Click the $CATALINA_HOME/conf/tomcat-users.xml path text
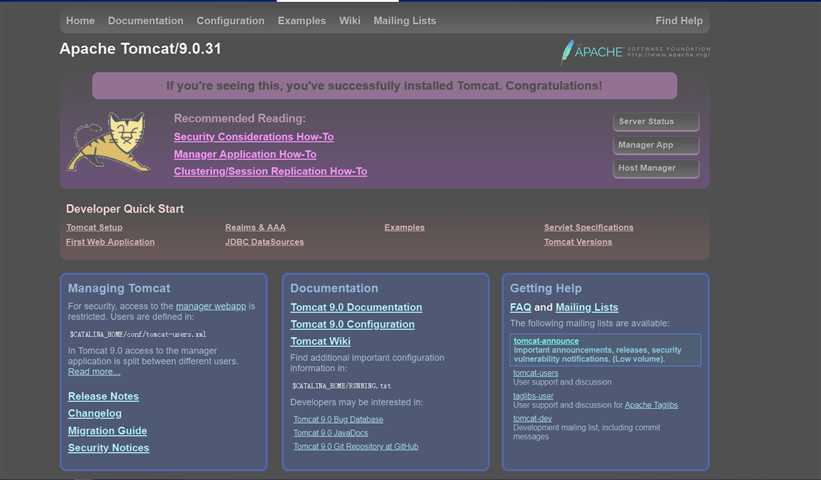The height and width of the screenshot is (480, 821). (x=138, y=334)
